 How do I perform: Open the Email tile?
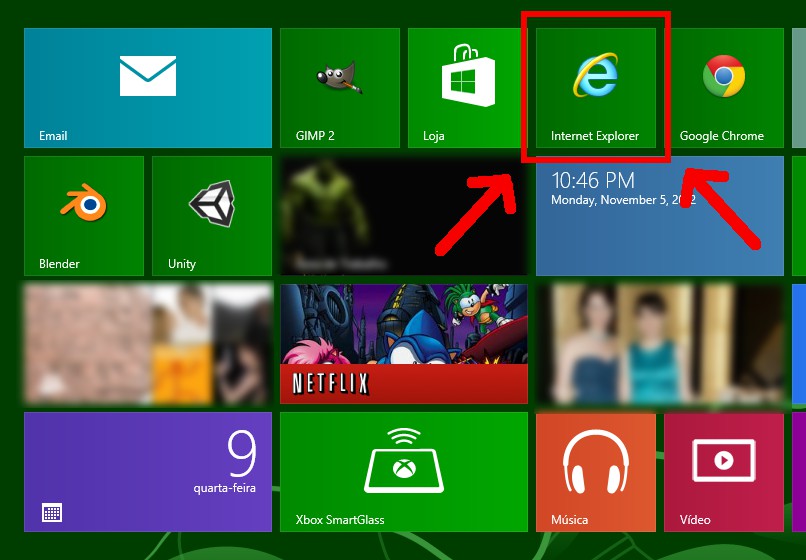tap(148, 88)
